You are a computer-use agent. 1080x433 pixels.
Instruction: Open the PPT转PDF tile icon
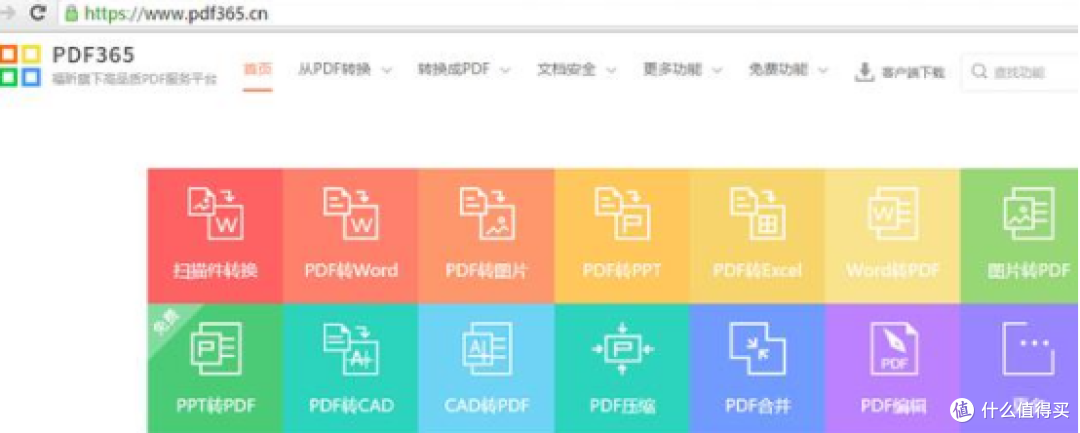click(x=216, y=349)
